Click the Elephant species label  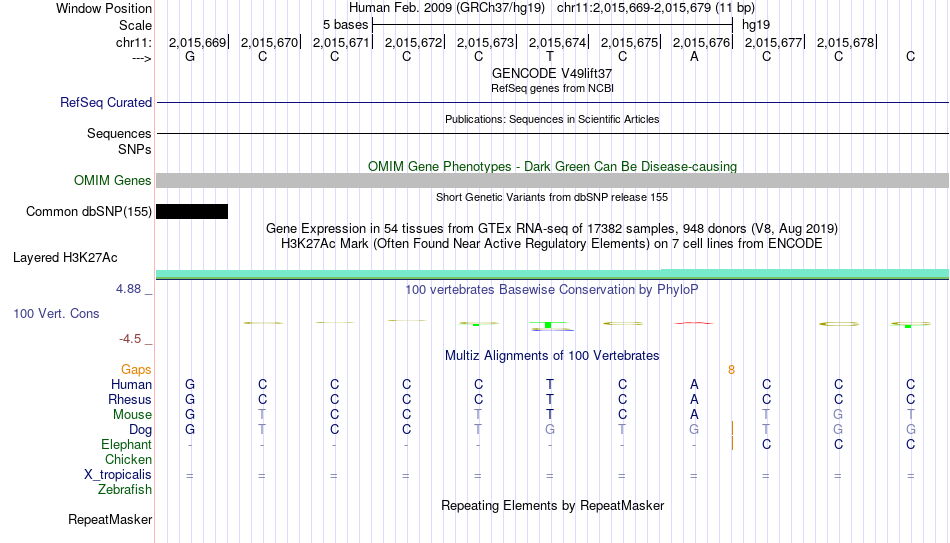126,444
